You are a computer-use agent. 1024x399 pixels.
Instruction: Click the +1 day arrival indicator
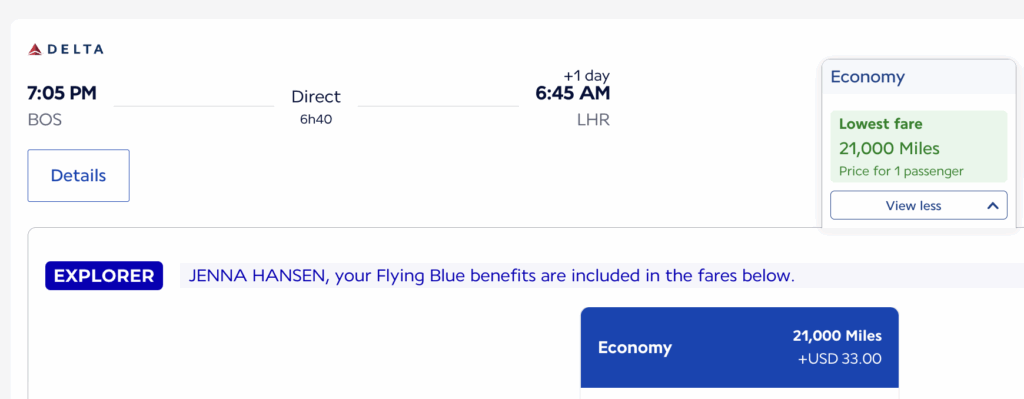(x=586, y=76)
